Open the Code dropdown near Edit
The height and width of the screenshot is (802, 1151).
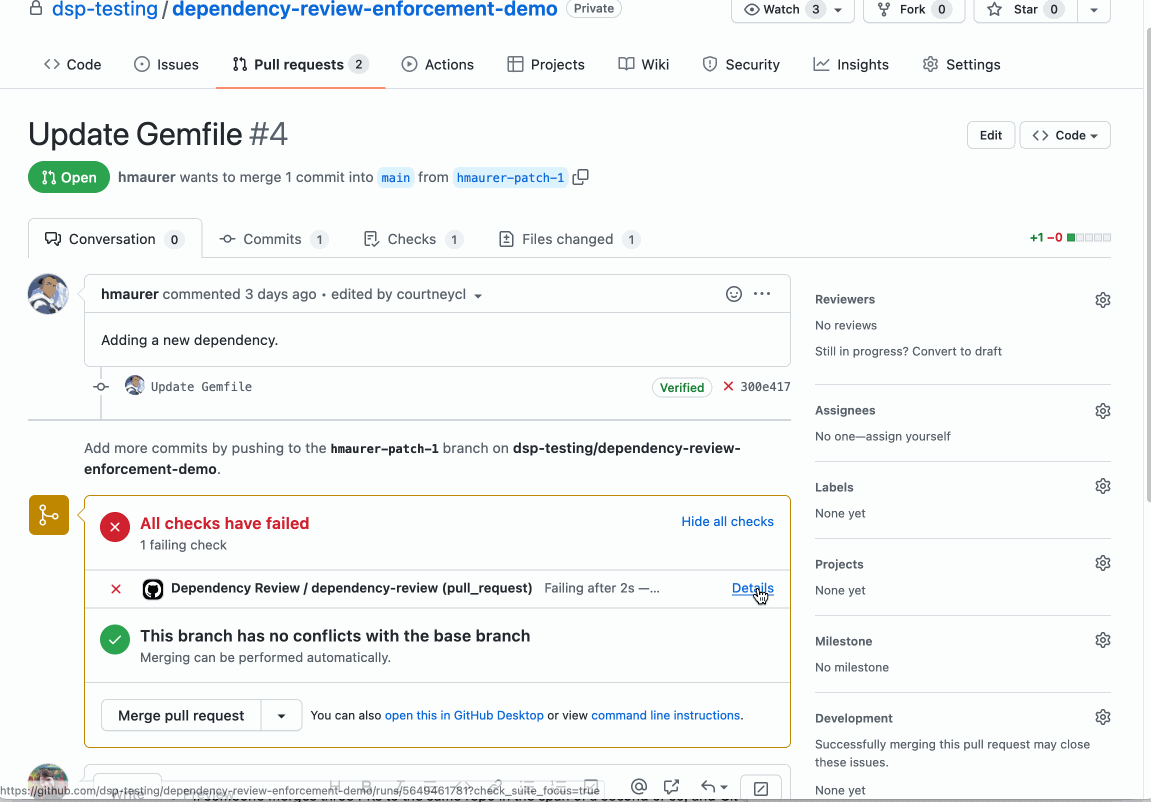[x=1064, y=134]
